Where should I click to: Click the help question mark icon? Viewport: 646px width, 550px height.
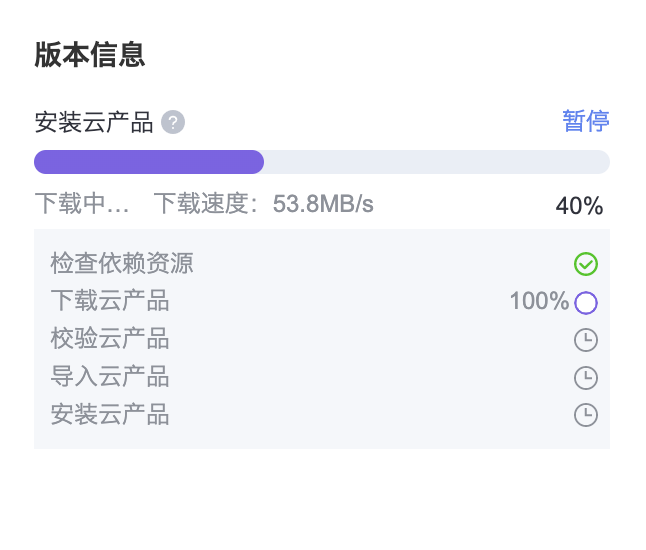point(173,123)
